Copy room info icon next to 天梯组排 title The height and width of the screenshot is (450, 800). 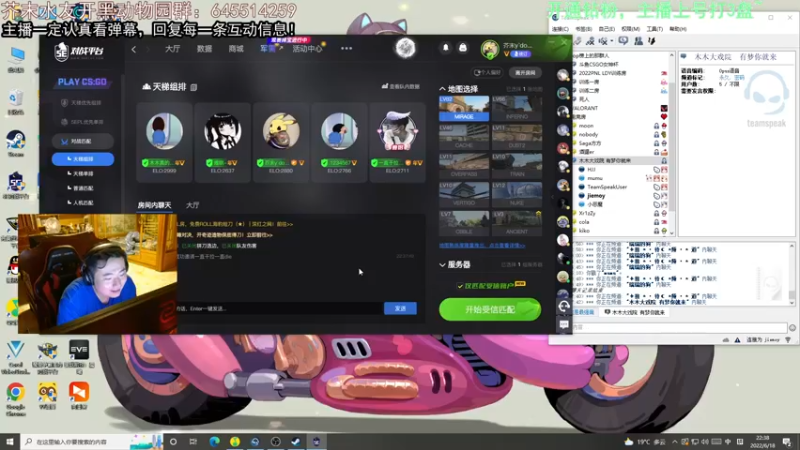(x=194, y=87)
